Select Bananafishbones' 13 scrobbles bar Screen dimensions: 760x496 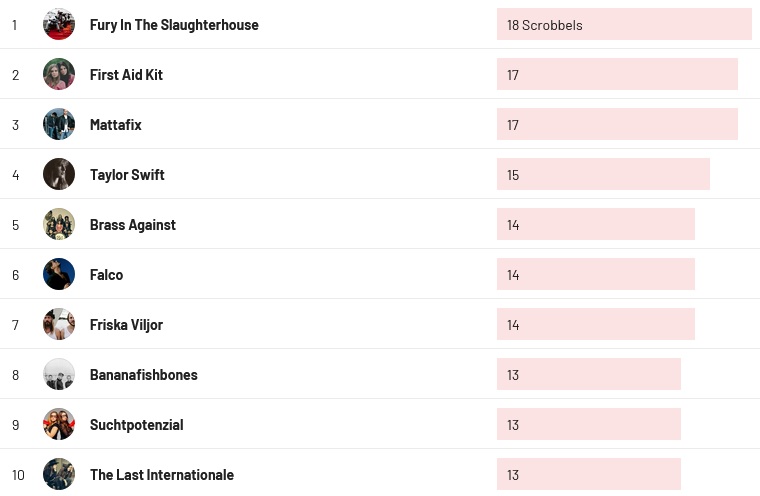[x=588, y=374]
